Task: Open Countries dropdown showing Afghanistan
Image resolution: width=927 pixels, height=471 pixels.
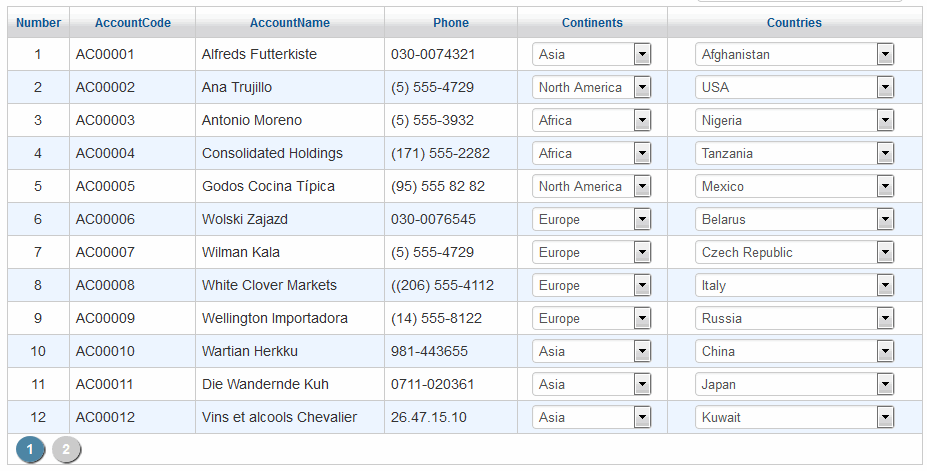Action: click(885, 55)
